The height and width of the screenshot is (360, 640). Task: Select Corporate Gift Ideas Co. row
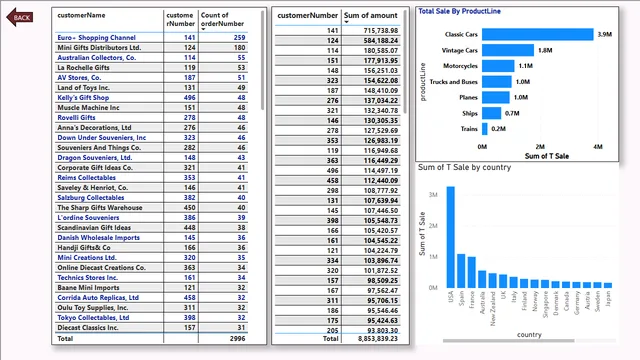(x=151, y=167)
